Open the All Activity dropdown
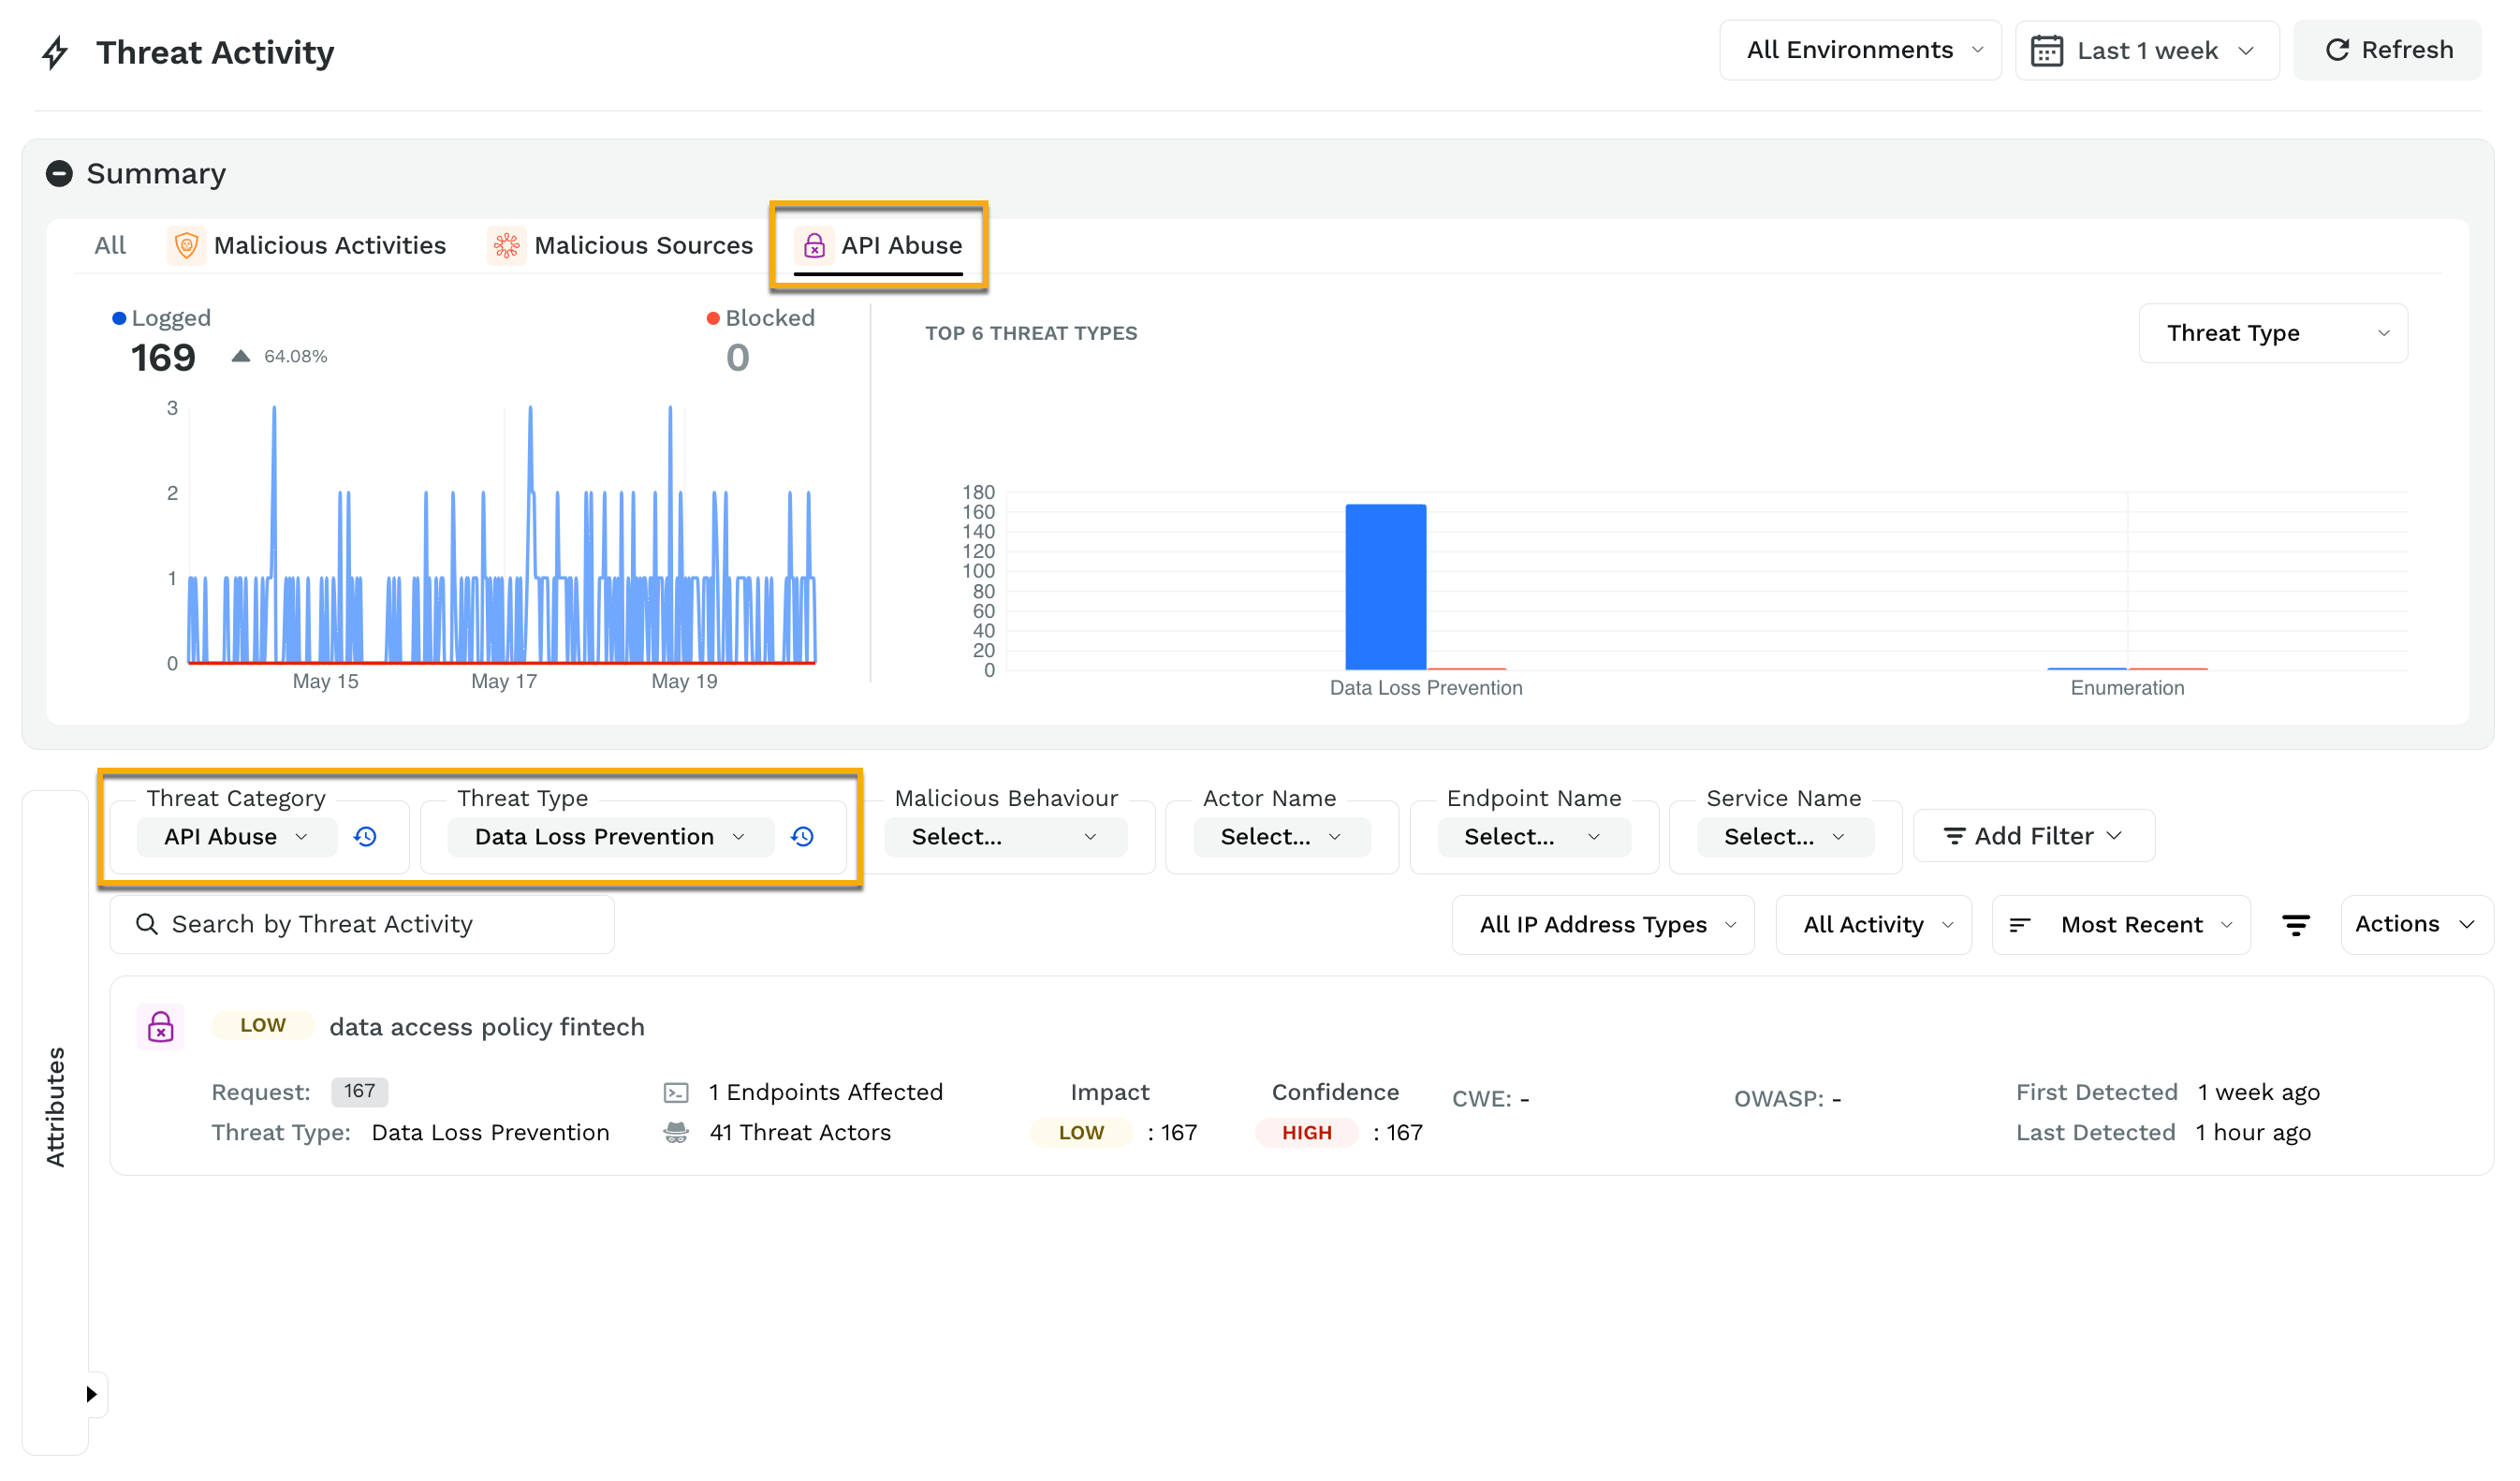This screenshot has height=1481, width=2520. pos(1873,925)
